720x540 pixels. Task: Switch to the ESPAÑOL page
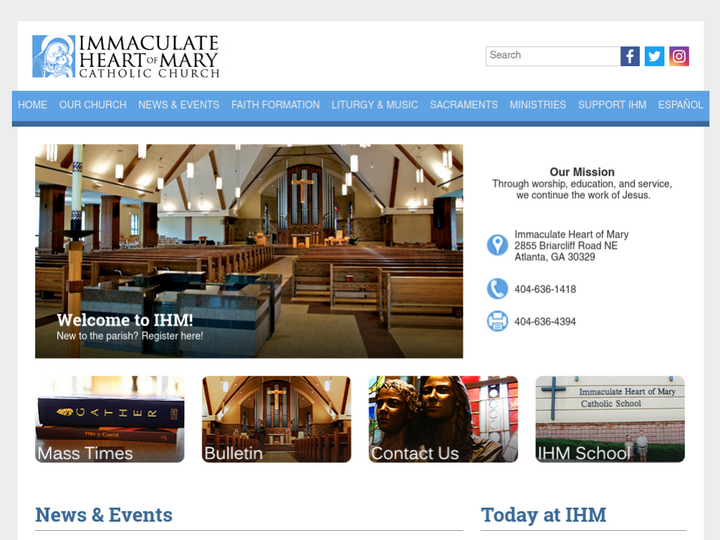tap(681, 105)
